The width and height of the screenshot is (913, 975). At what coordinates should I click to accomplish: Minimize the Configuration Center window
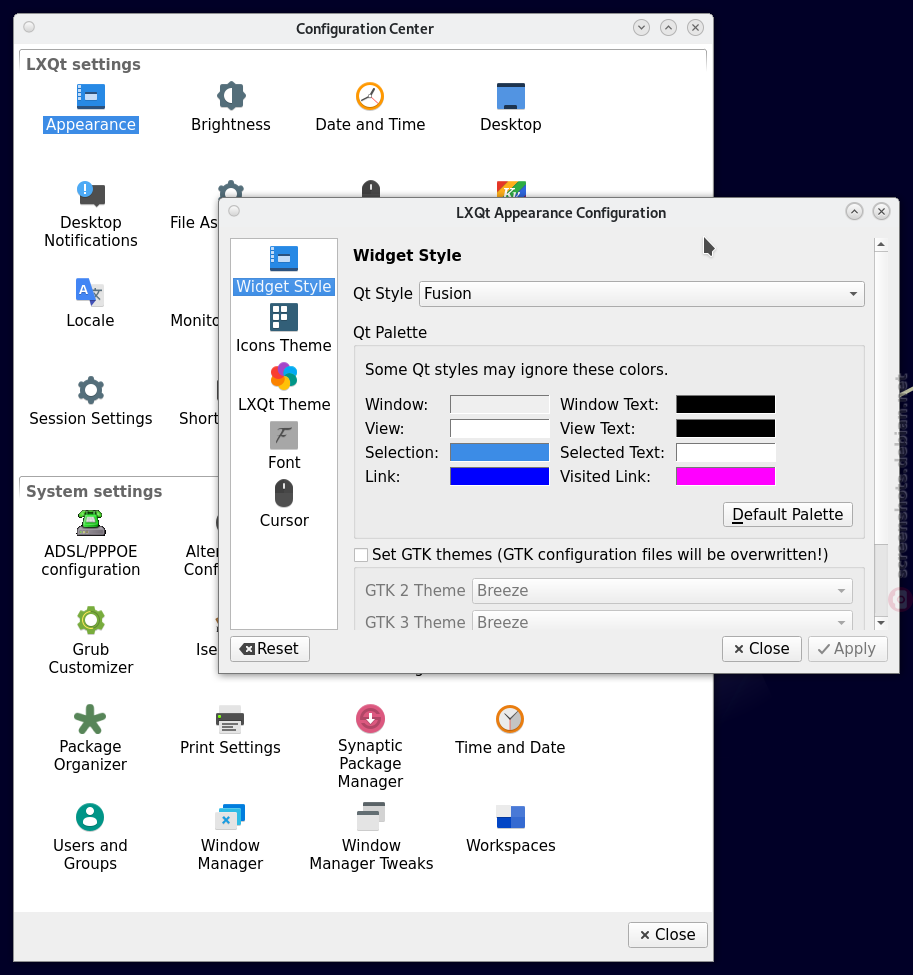pos(641,27)
